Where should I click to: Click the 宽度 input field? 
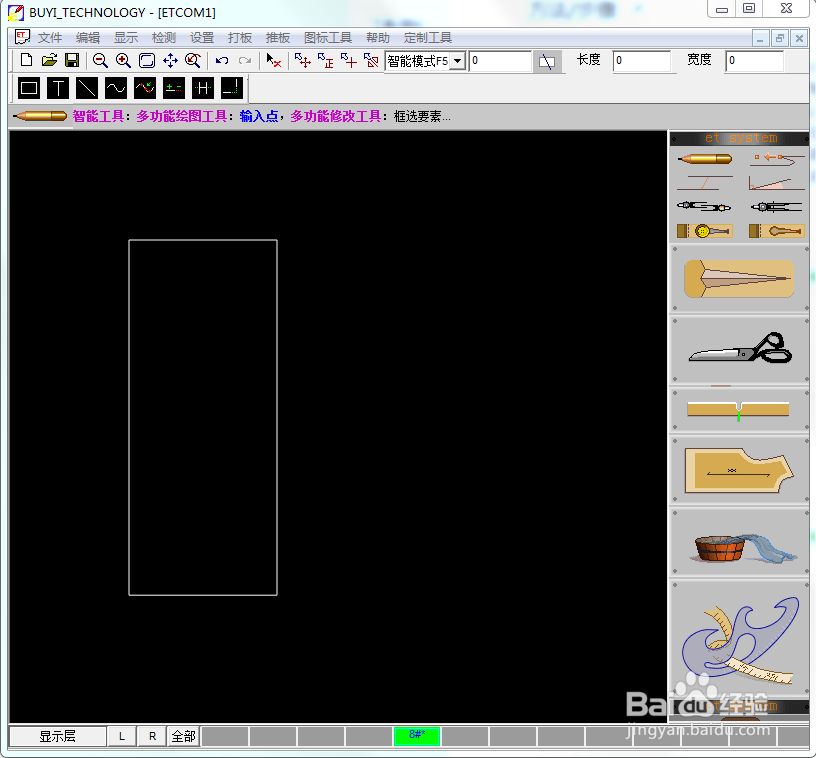[x=755, y=61]
